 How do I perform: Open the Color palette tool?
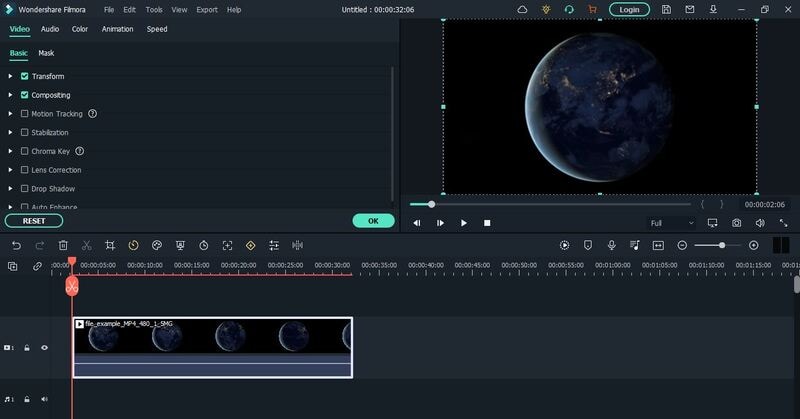pyautogui.click(x=157, y=245)
